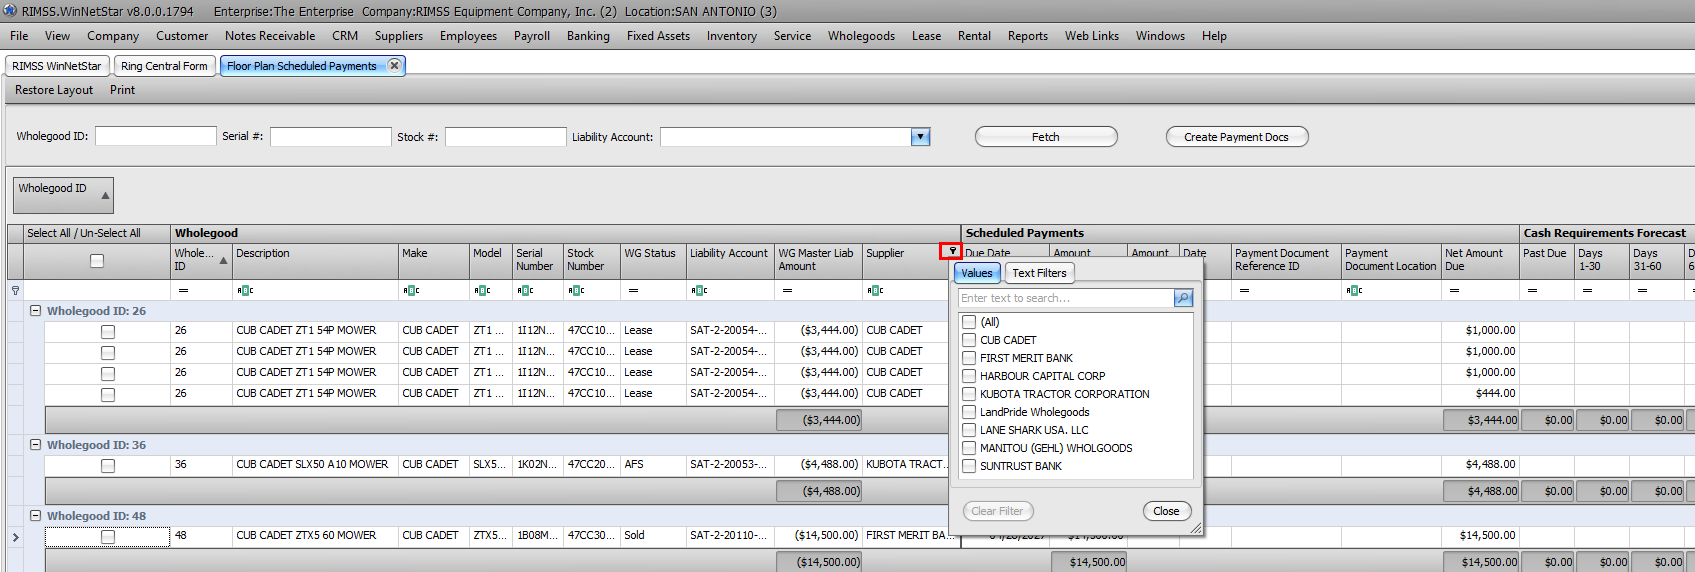Switch to the RIMSS WinNetStar tab
The image size is (1695, 572).
[x=57, y=66]
